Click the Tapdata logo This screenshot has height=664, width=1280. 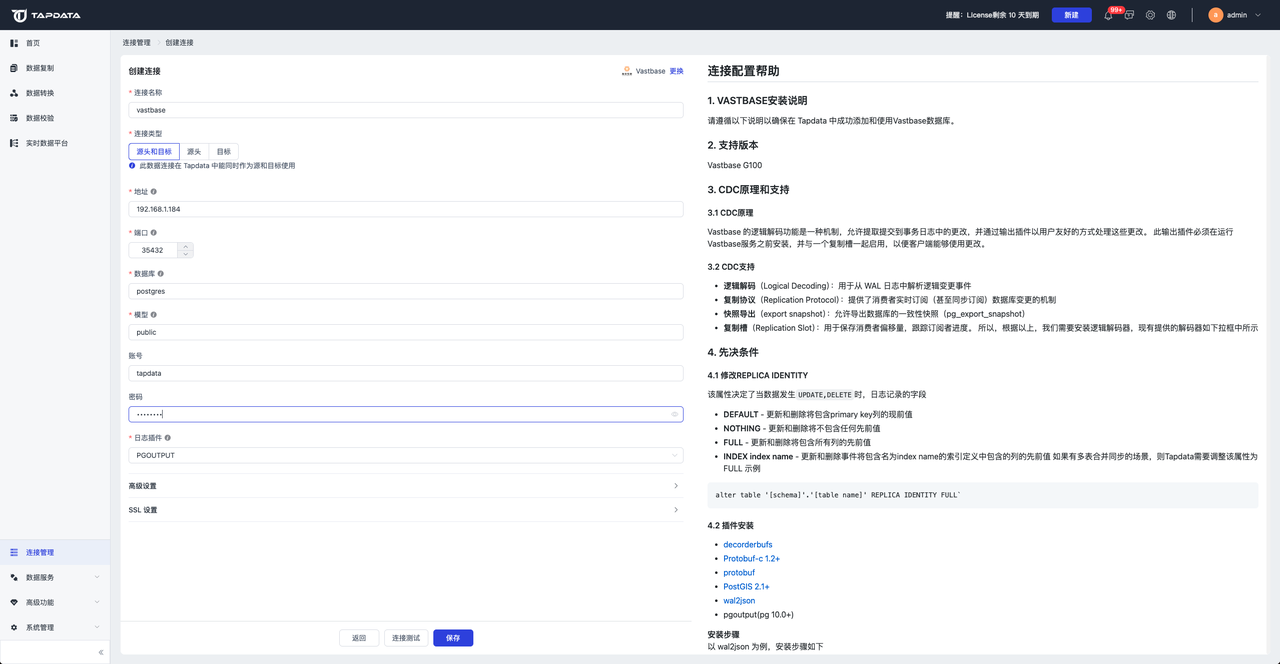click(46, 15)
